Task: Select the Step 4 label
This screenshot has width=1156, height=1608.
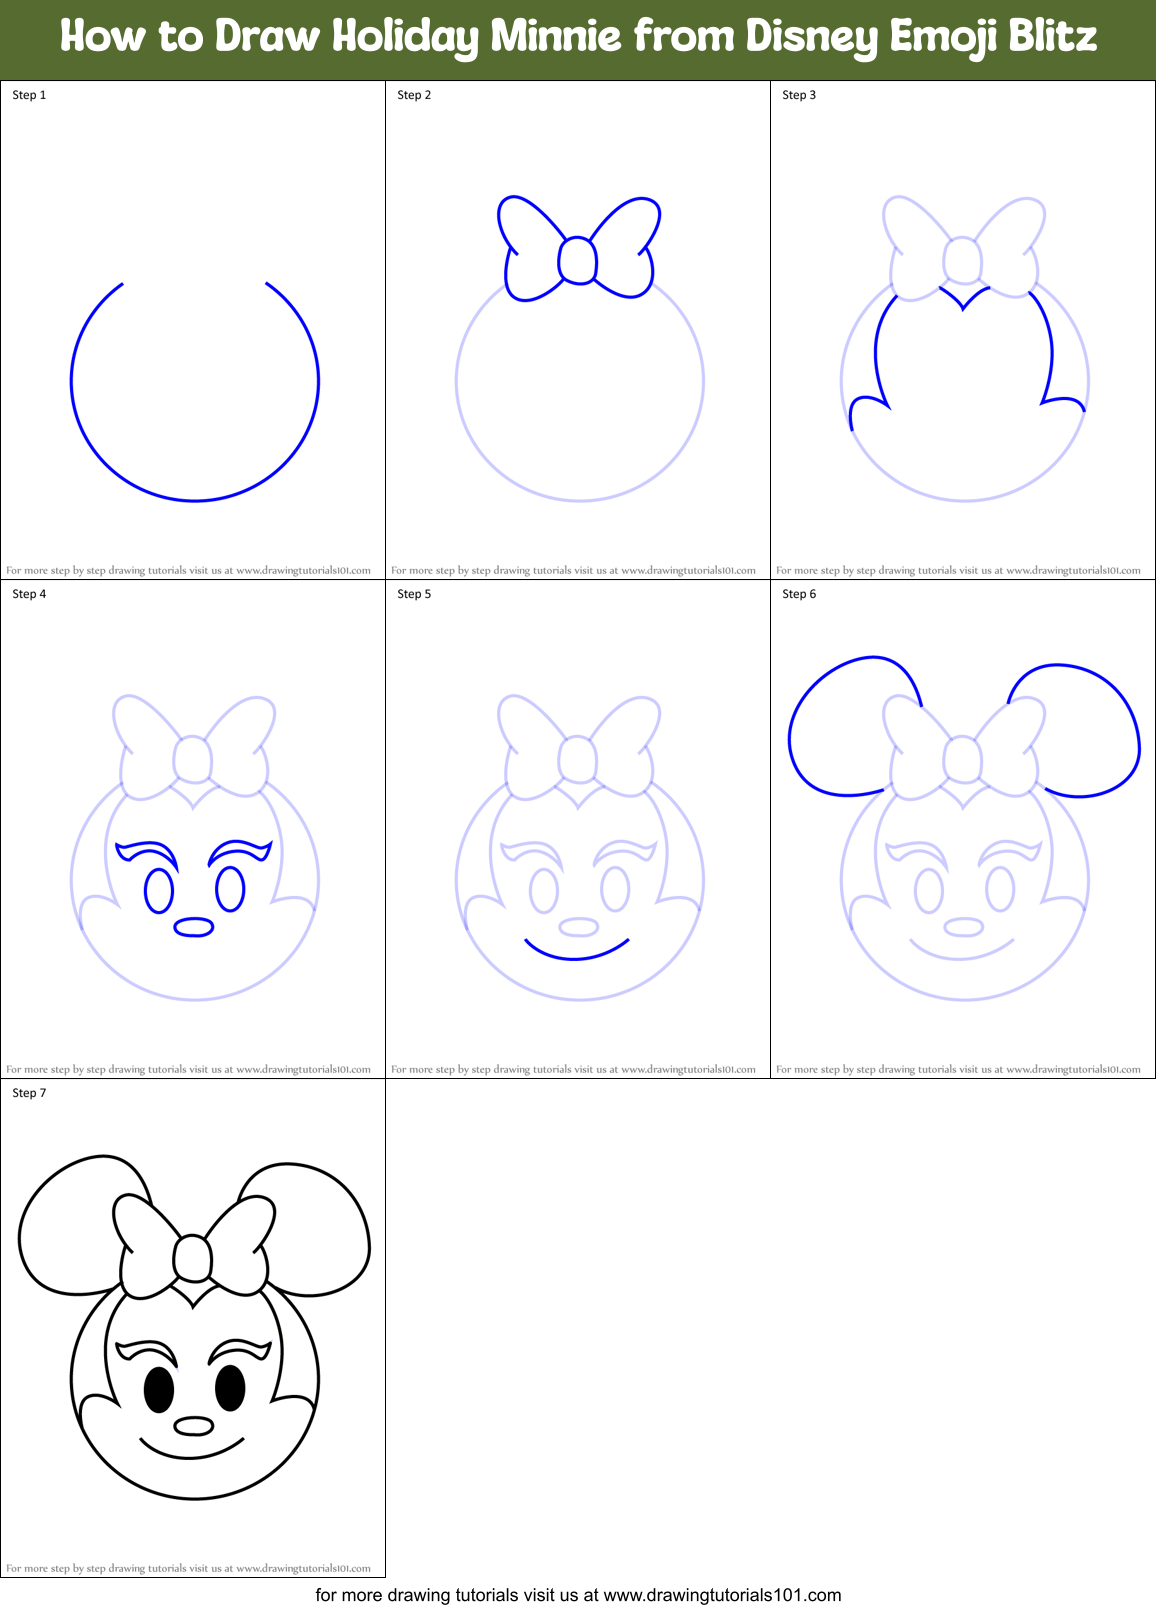Action: coord(29,594)
